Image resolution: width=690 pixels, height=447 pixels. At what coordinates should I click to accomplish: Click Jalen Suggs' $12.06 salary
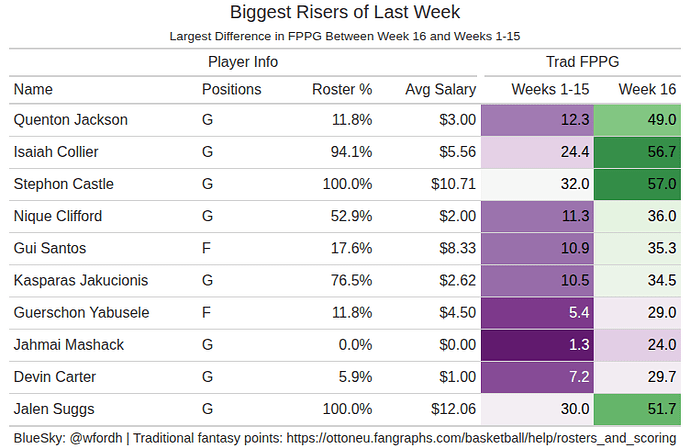(x=451, y=408)
